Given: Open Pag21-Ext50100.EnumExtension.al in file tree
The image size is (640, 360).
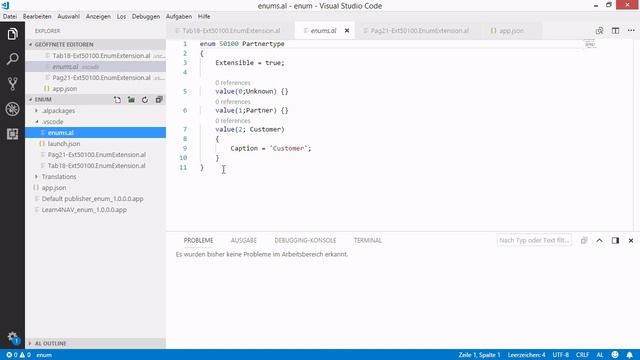Looking at the screenshot, I should (x=96, y=155).
